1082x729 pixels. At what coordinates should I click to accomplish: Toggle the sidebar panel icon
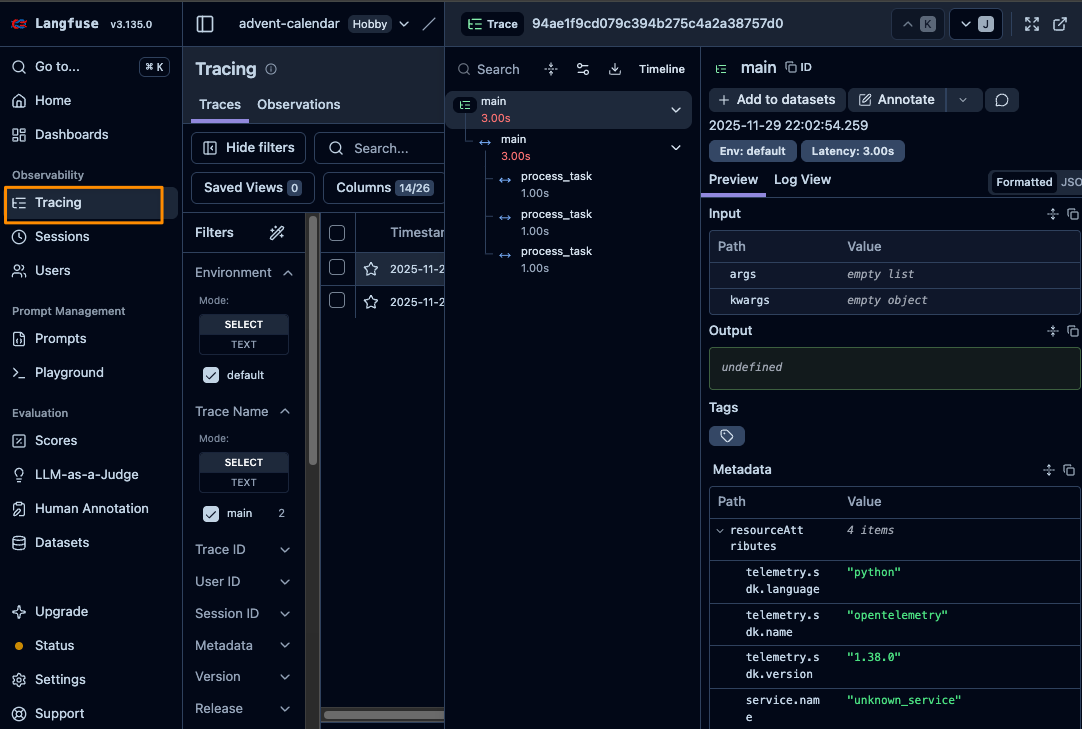click(205, 24)
